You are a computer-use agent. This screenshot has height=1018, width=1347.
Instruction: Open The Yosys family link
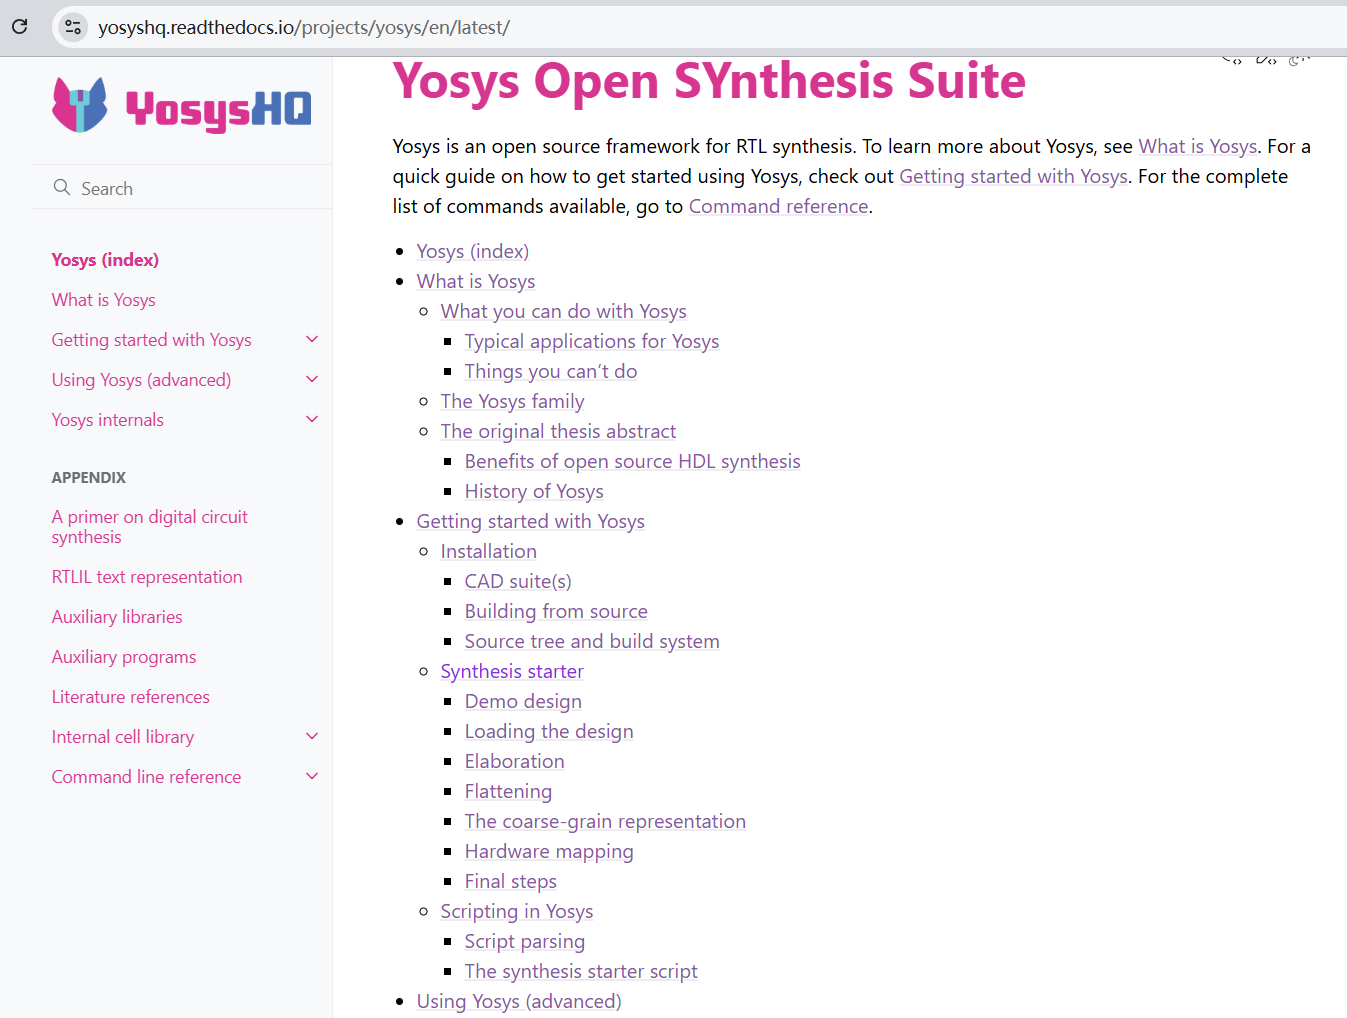[512, 401]
